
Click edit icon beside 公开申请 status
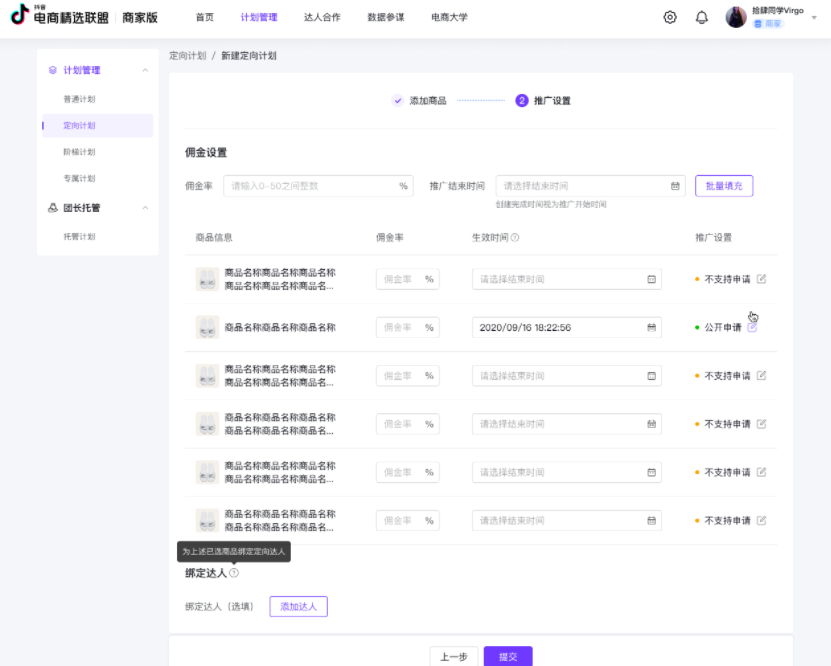[752, 327]
